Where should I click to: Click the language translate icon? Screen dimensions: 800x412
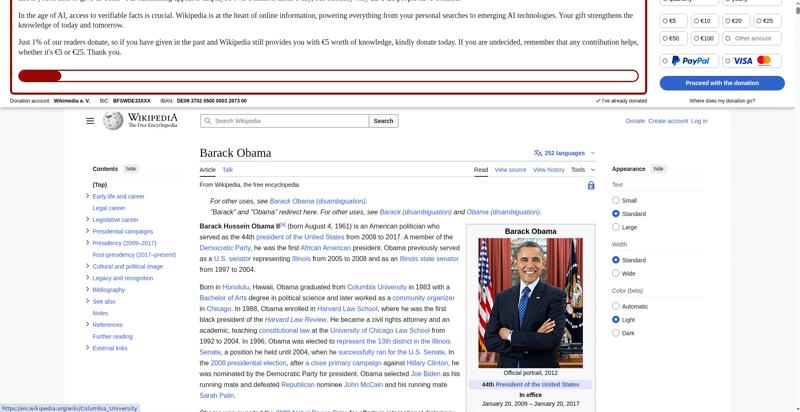(538, 153)
